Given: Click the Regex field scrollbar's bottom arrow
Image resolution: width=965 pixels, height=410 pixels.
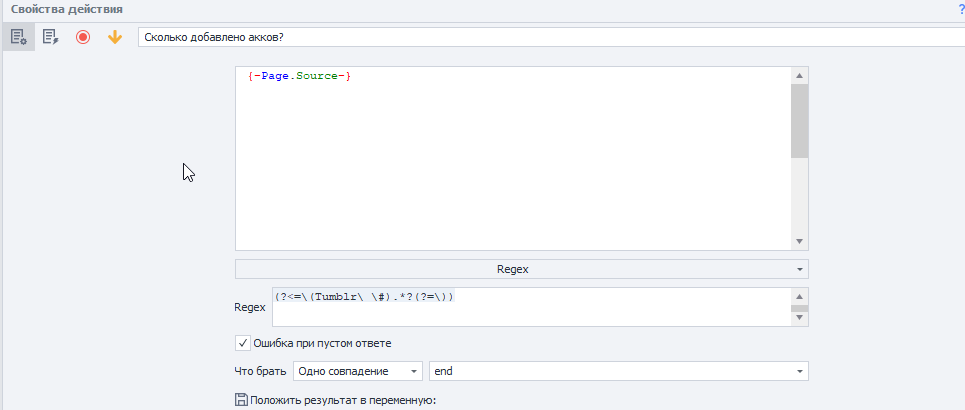Looking at the screenshot, I should (799, 318).
